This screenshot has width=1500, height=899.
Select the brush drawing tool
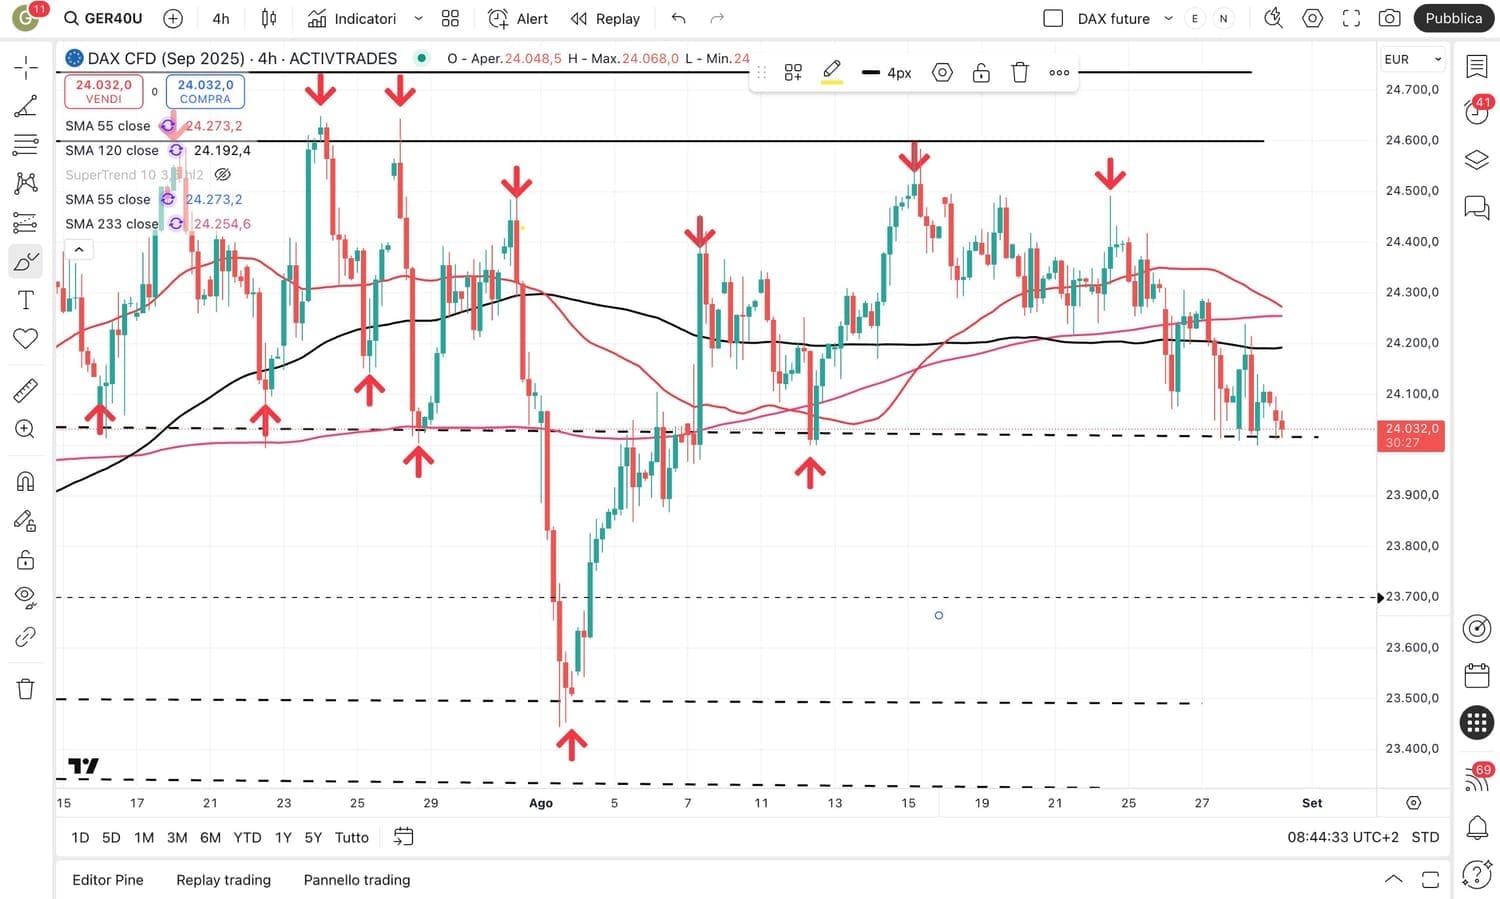point(26,262)
